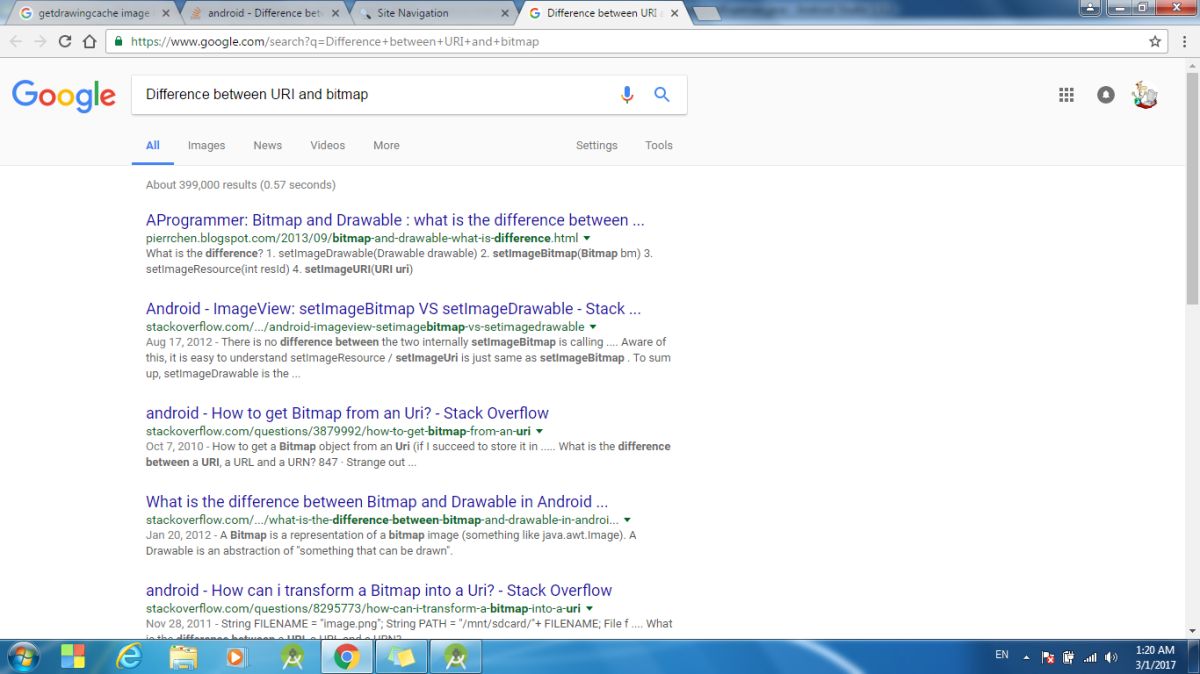Switch to Chrome in the taskbar
The height and width of the screenshot is (674, 1200).
346,657
